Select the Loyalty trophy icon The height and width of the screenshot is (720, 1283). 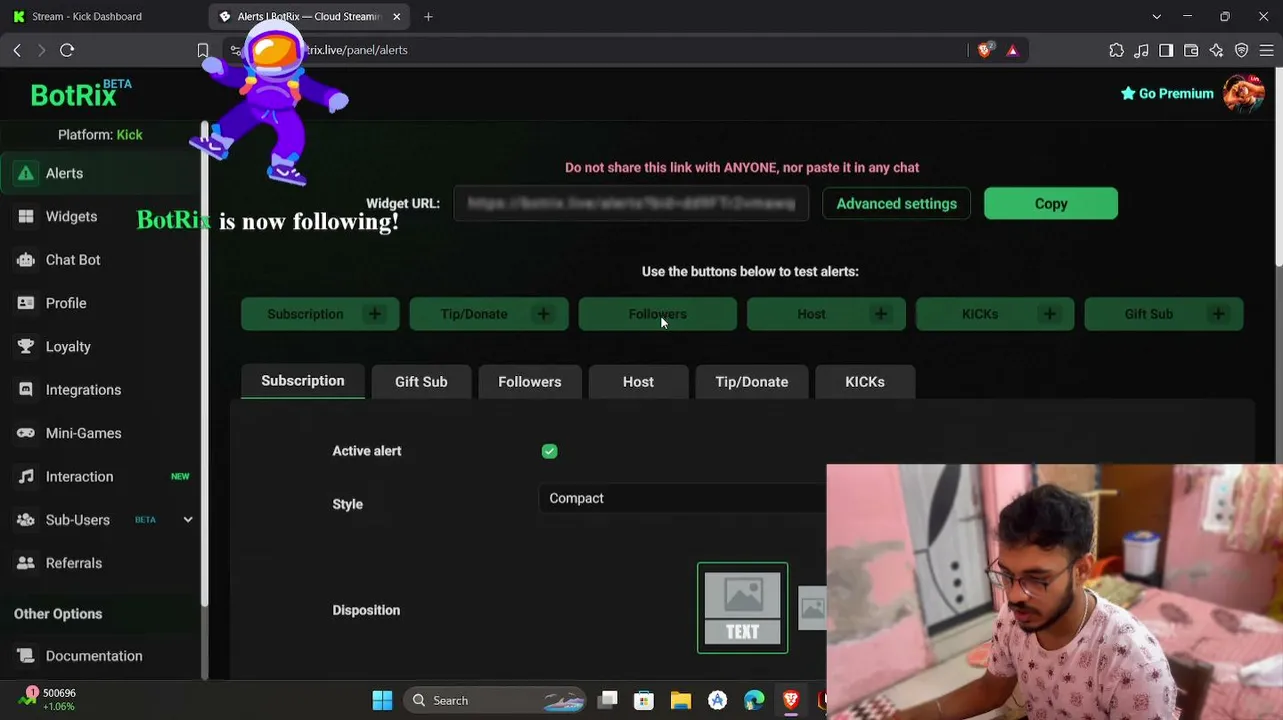click(26, 346)
